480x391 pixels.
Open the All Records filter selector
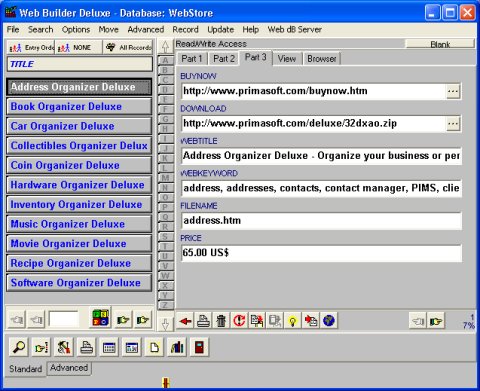[128, 47]
